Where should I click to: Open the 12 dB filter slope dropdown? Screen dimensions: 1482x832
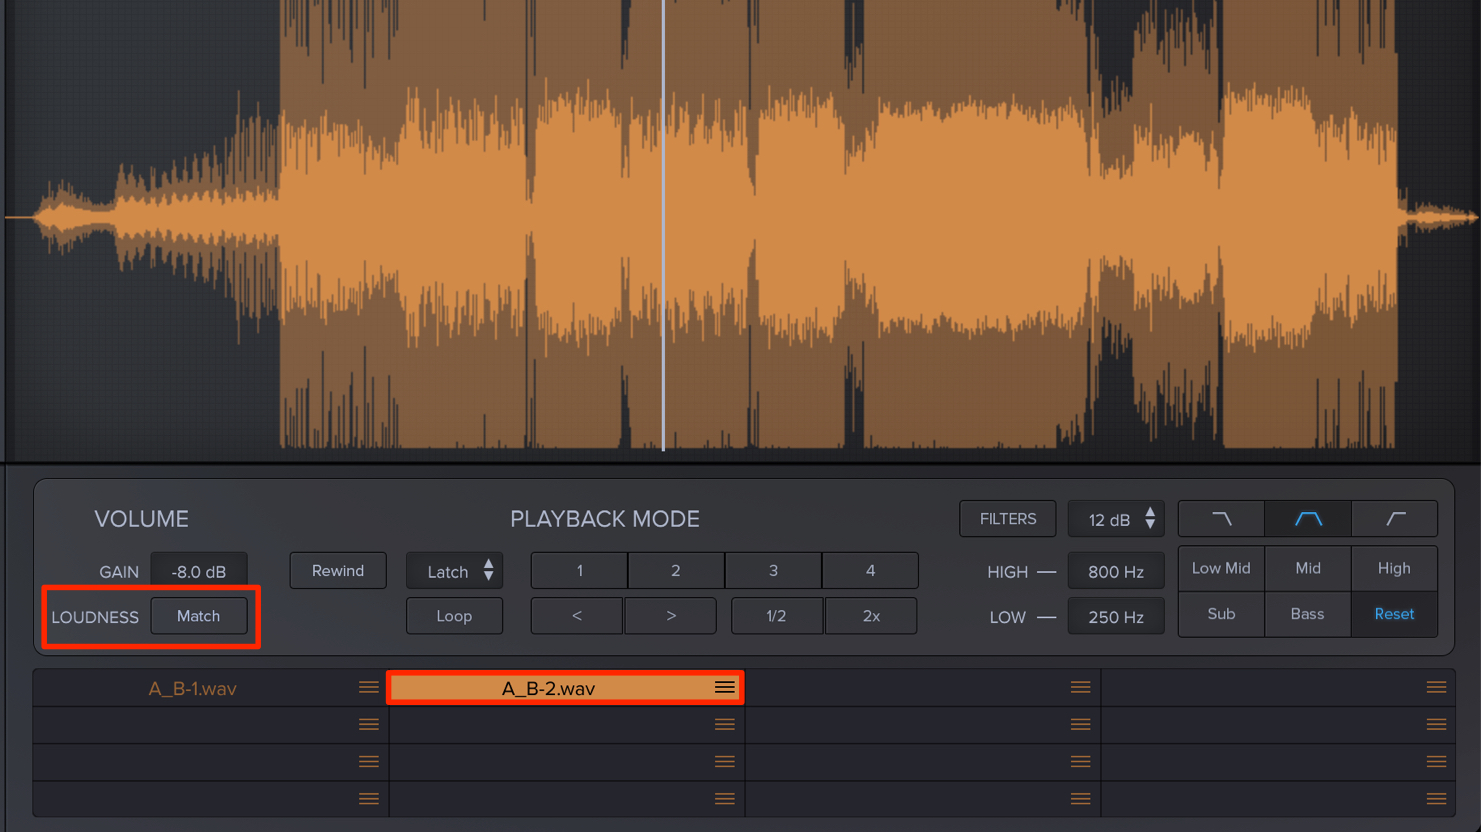1116,519
